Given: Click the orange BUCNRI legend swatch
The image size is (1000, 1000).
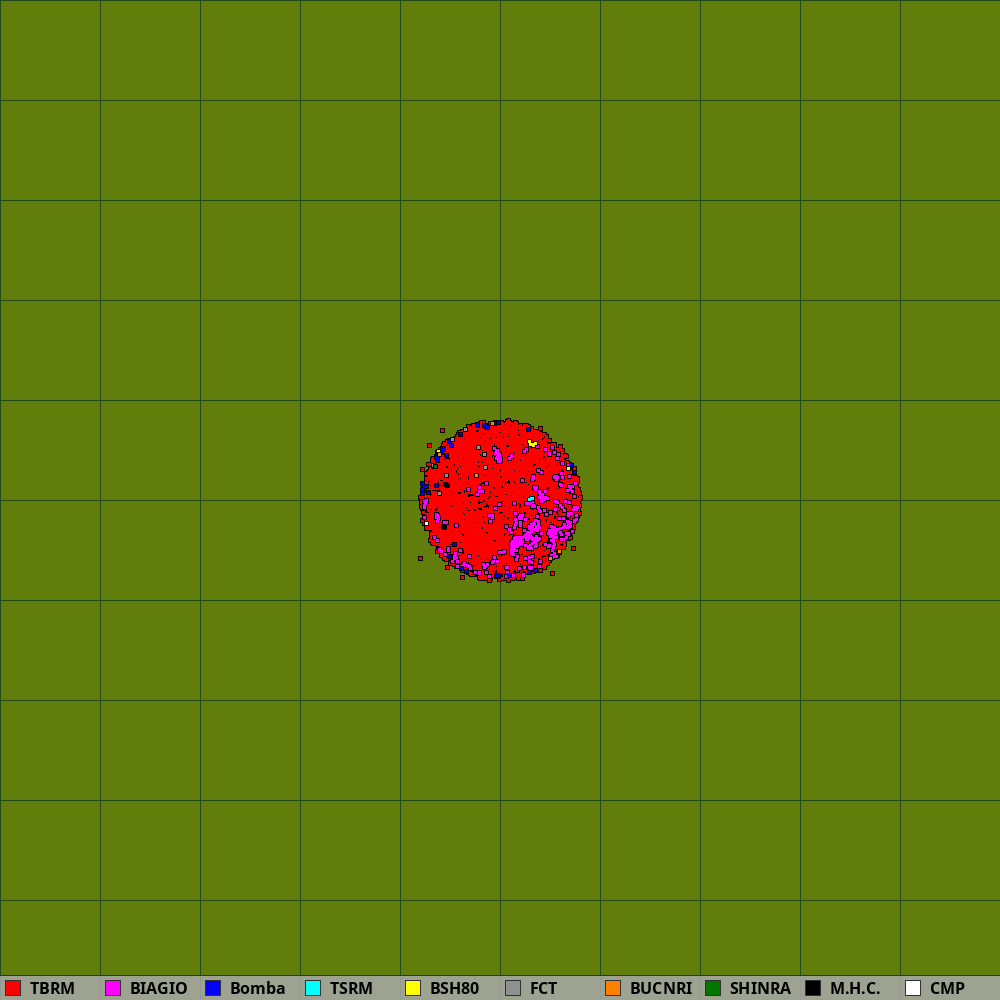Looking at the screenshot, I should point(613,988).
